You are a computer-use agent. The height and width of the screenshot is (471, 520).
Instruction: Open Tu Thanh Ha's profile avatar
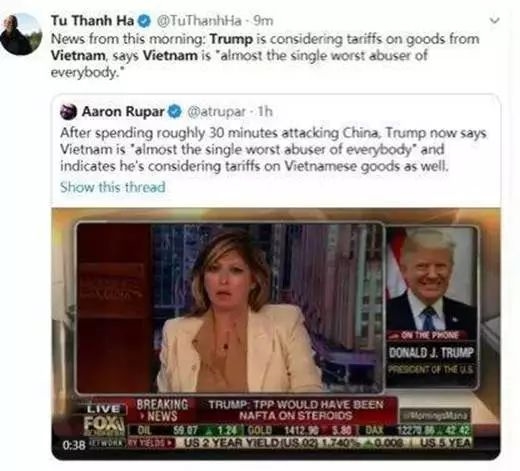[21, 34]
